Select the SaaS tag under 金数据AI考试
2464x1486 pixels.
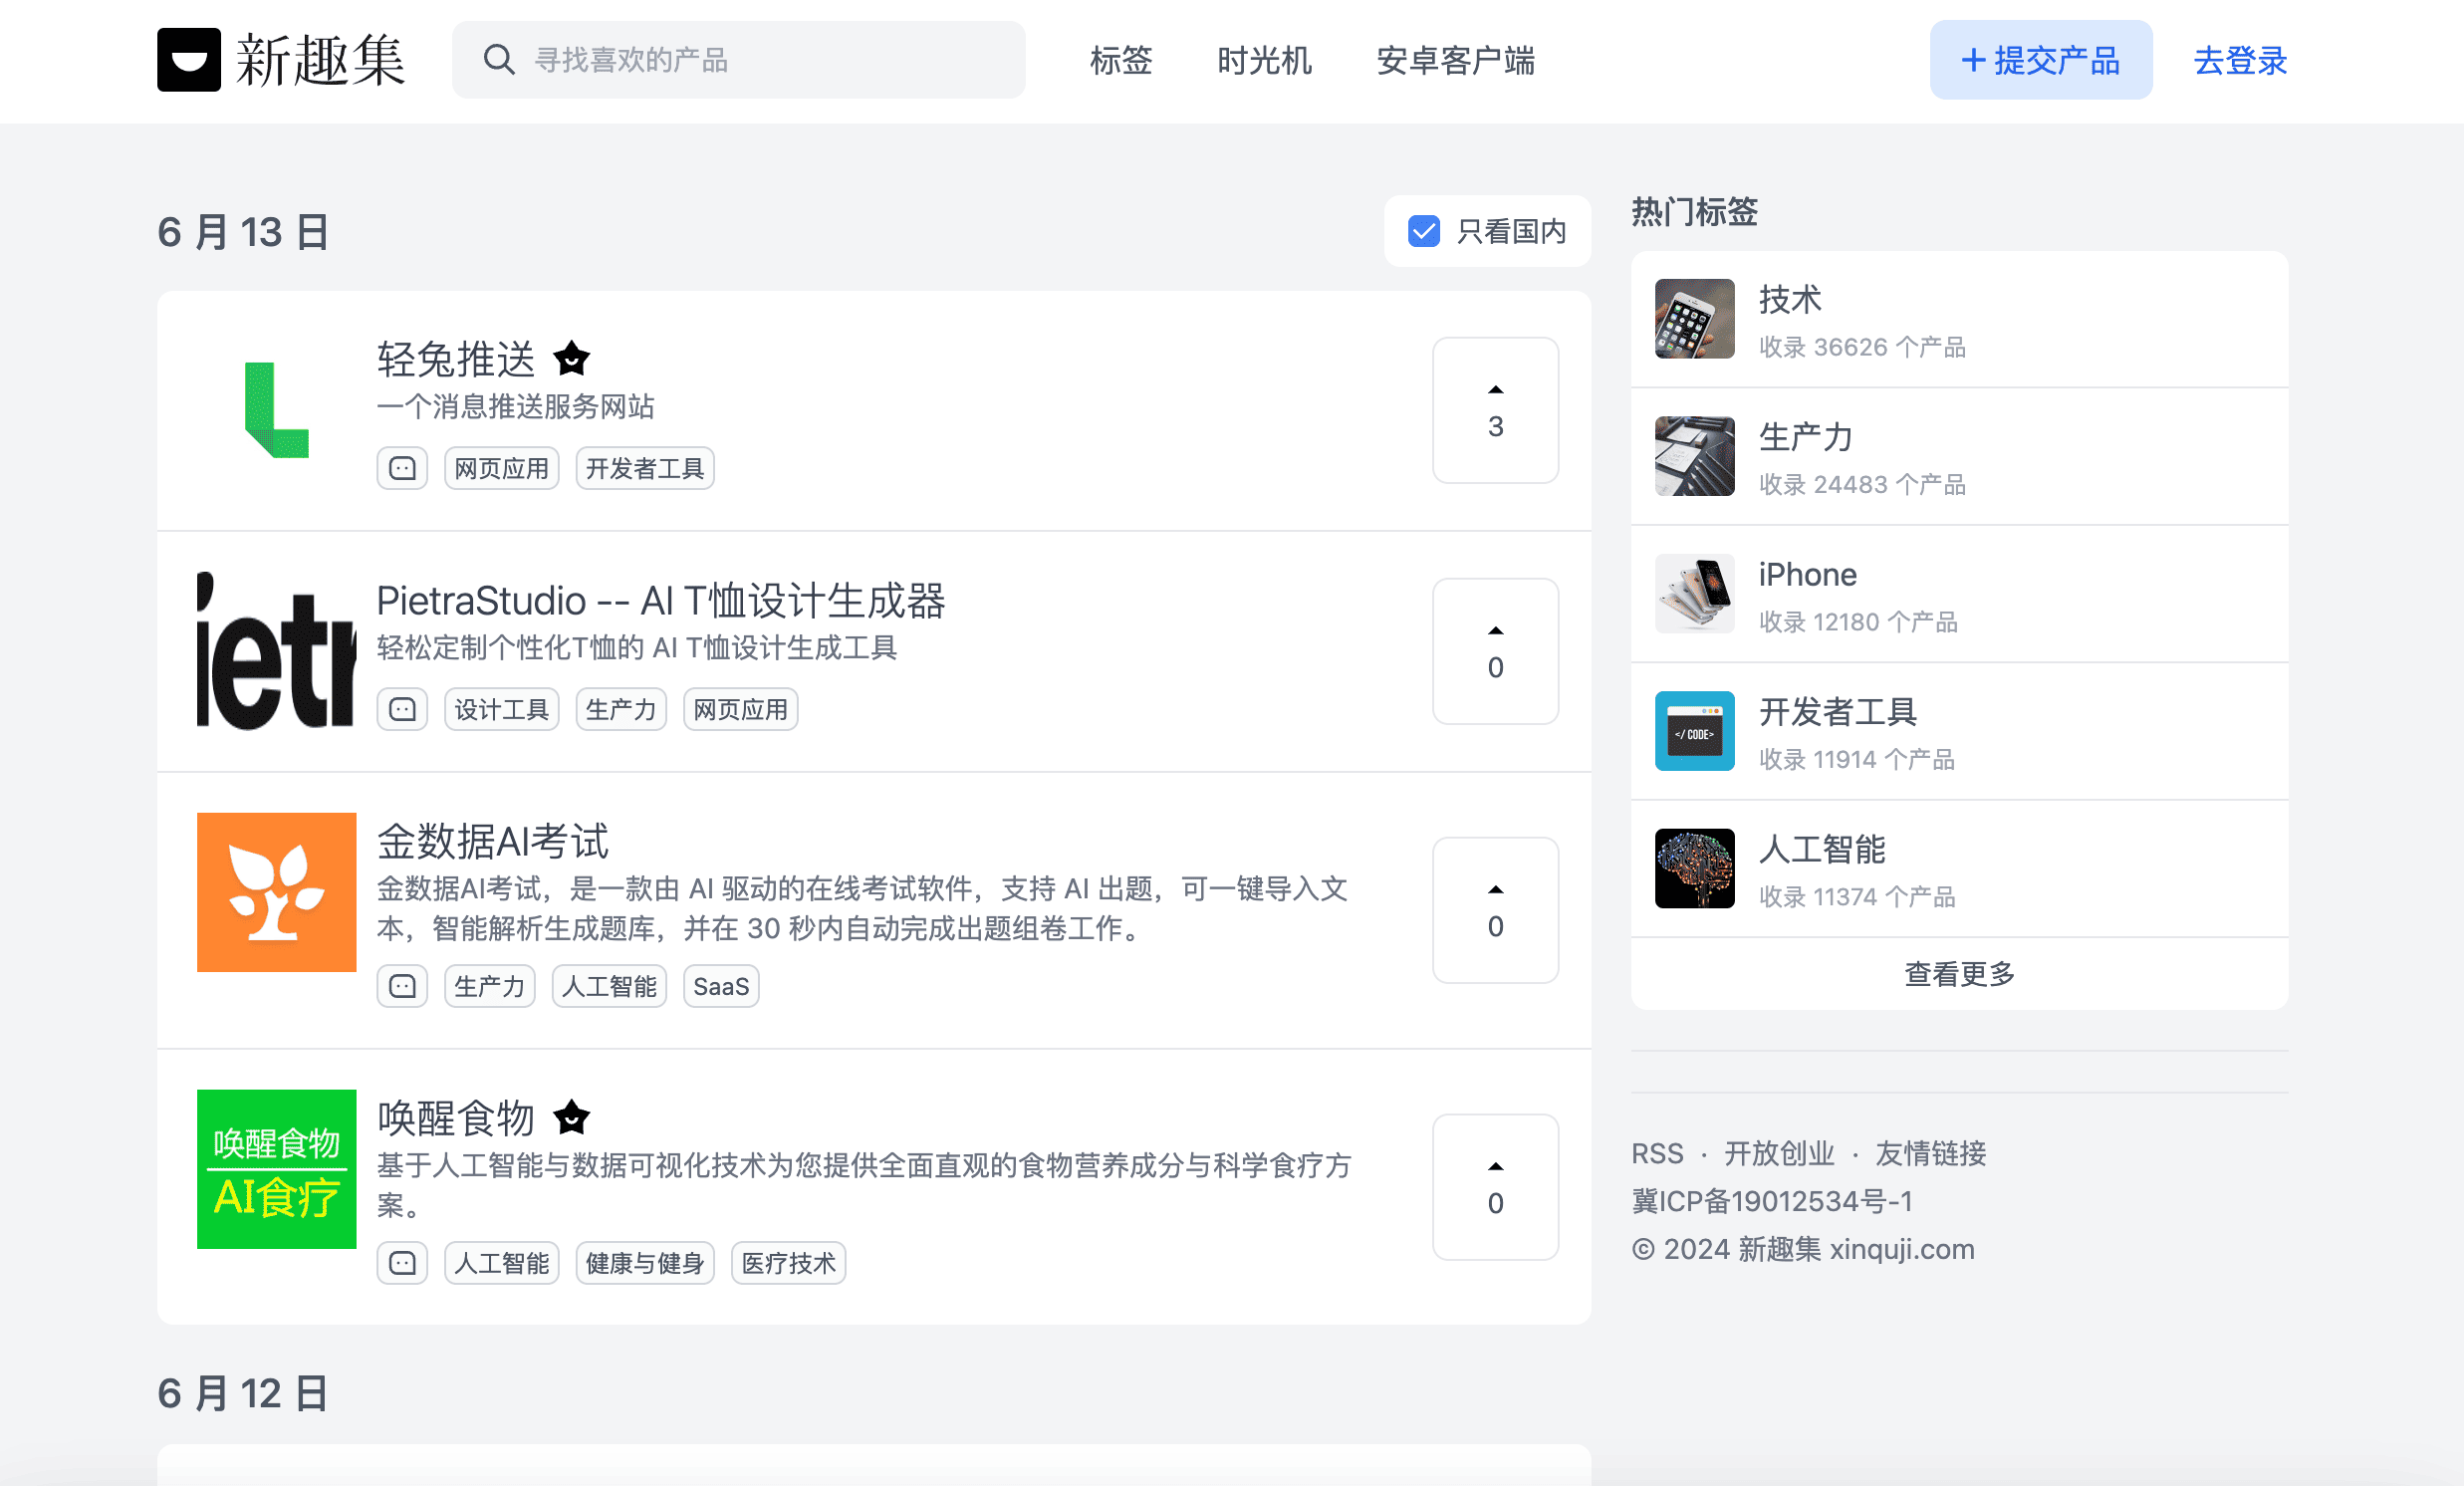tap(720, 986)
